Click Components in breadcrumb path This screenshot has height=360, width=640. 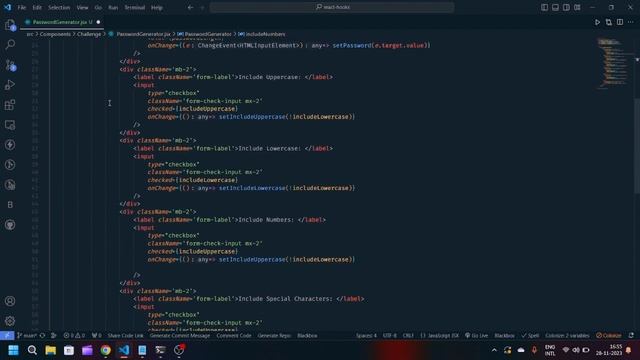pyautogui.click(x=55, y=34)
